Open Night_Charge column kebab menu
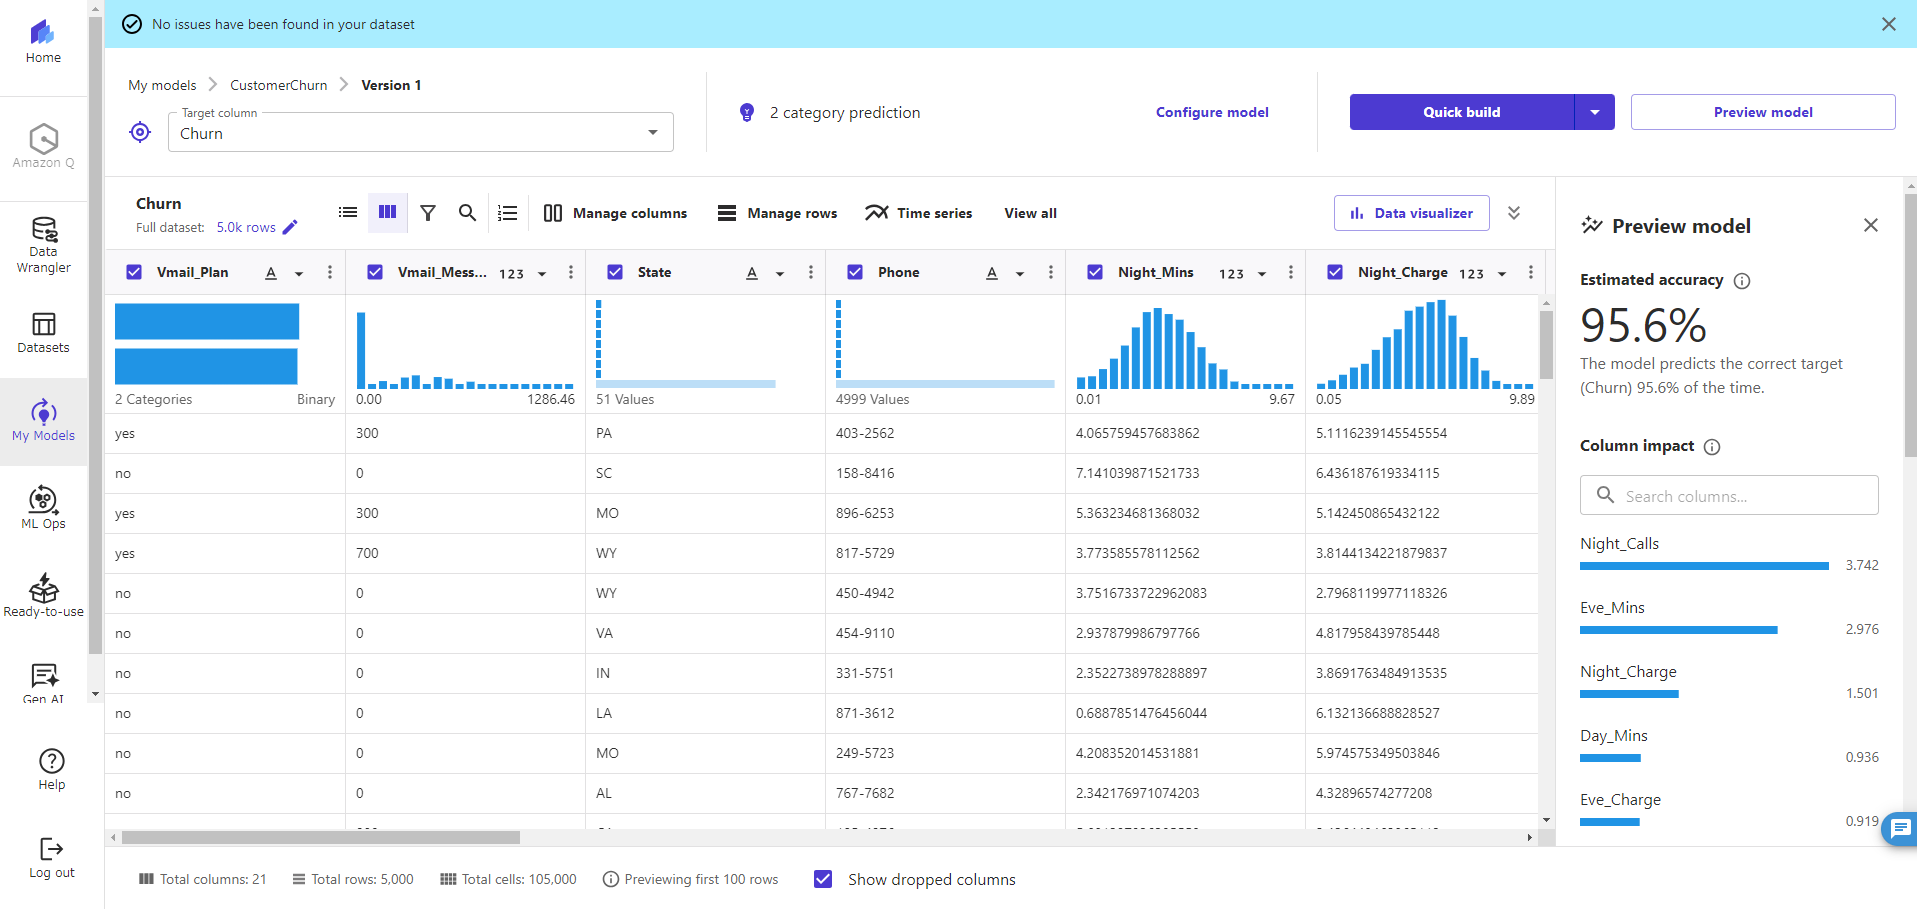1917x909 pixels. (1530, 272)
